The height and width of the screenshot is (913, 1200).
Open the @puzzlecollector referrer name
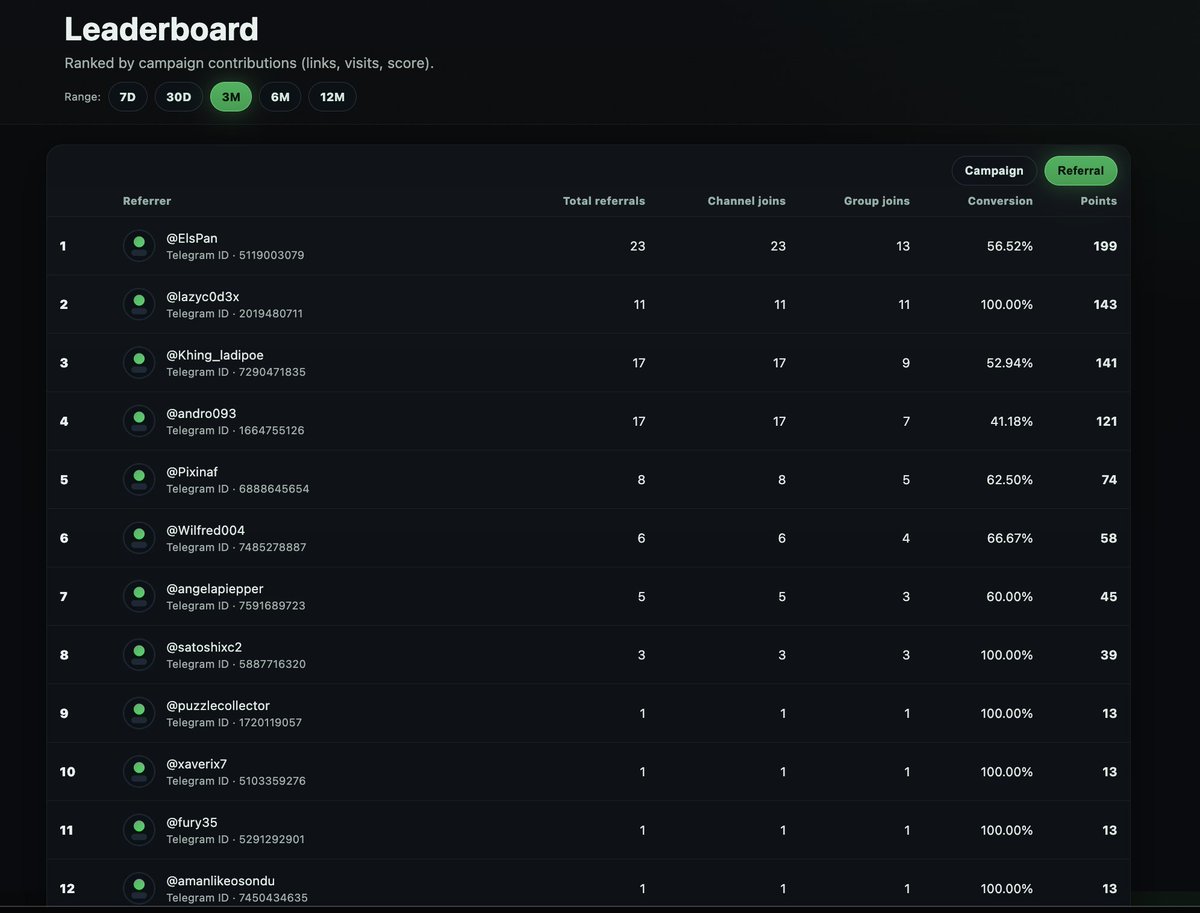(x=218, y=706)
